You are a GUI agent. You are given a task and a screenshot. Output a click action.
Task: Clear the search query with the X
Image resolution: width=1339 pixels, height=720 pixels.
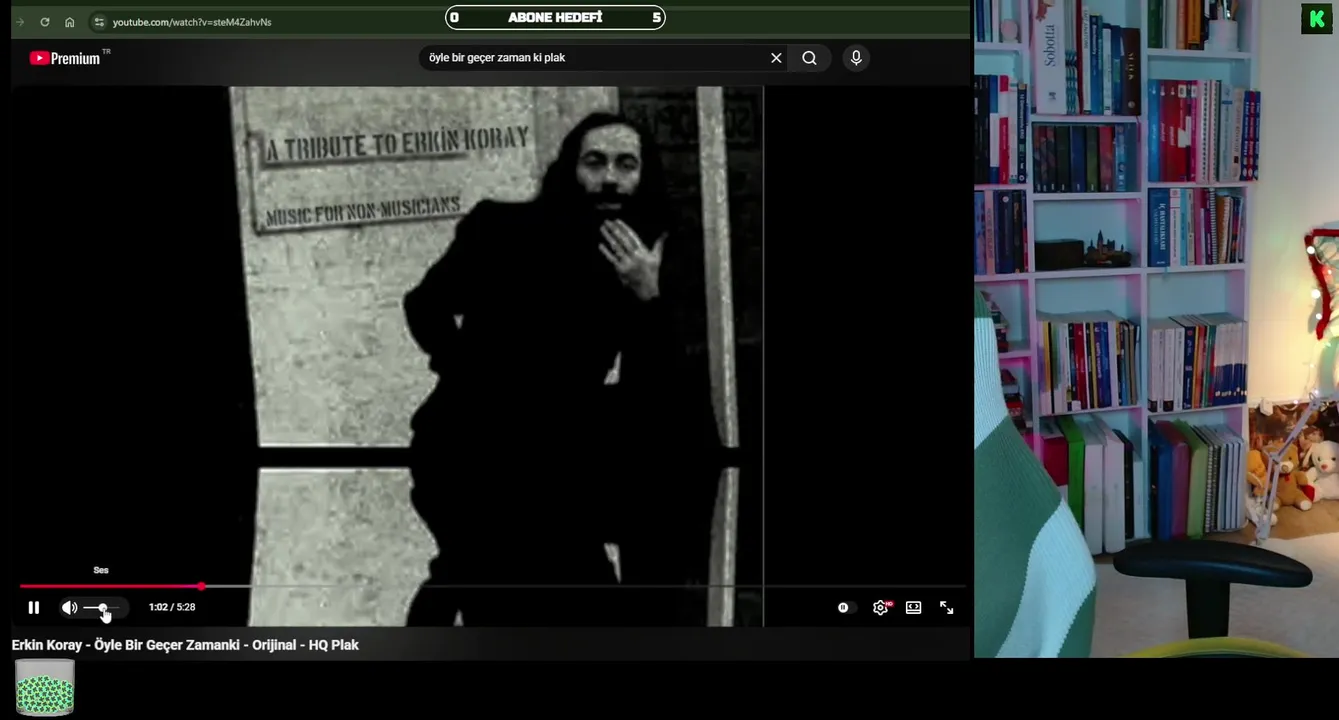(x=776, y=58)
